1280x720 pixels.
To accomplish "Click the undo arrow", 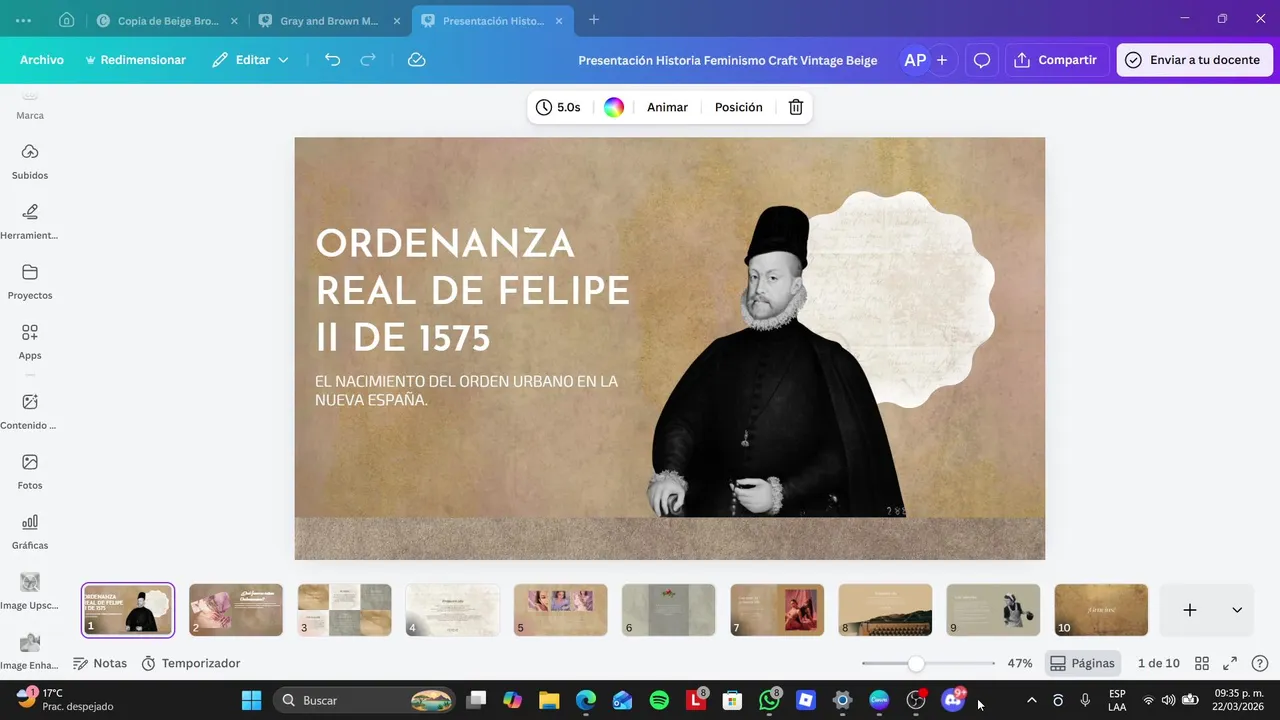I will pyautogui.click(x=333, y=60).
